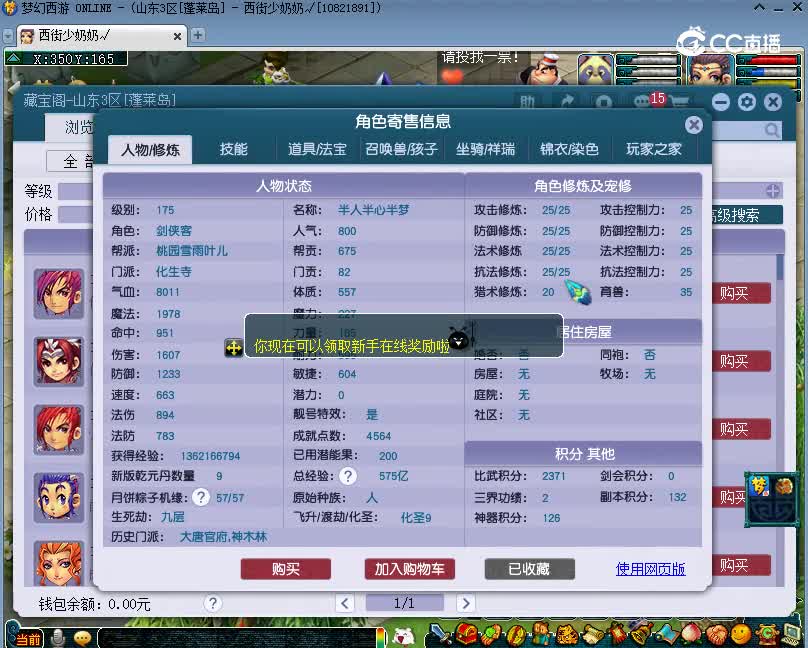
Task: Switch to the 技能 tab
Action: 233,149
